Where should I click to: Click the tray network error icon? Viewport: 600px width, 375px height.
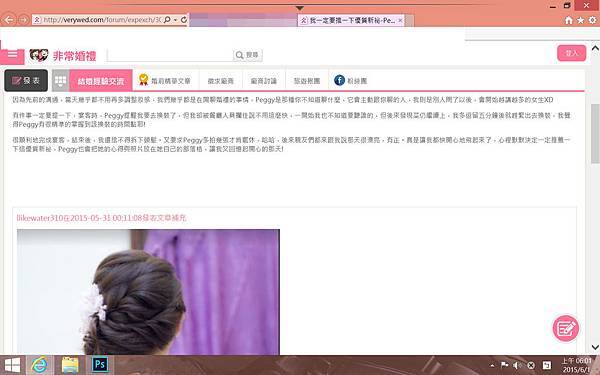[531, 365]
